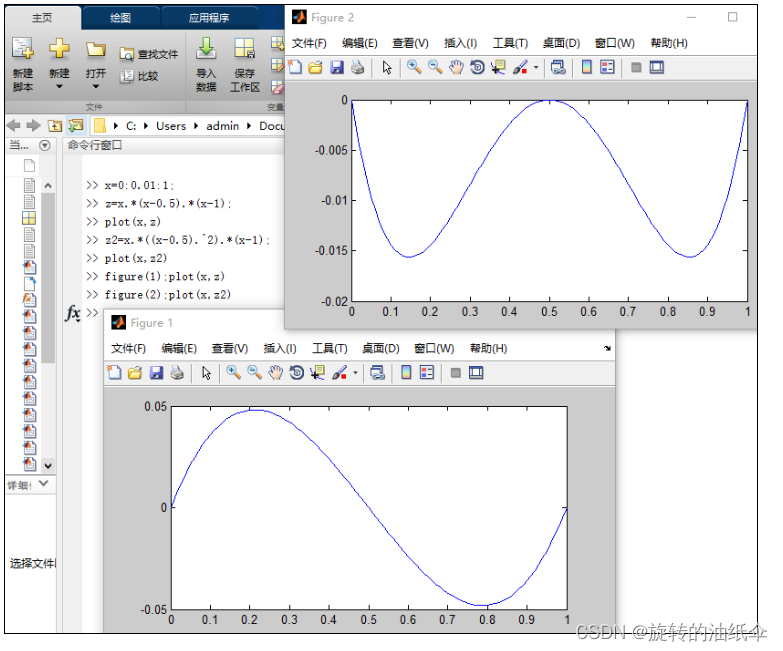Open Figure 2 帮助(H) menu
Image resolution: width=783 pixels, height=651 pixels.
pyautogui.click(x=669, y=43)
